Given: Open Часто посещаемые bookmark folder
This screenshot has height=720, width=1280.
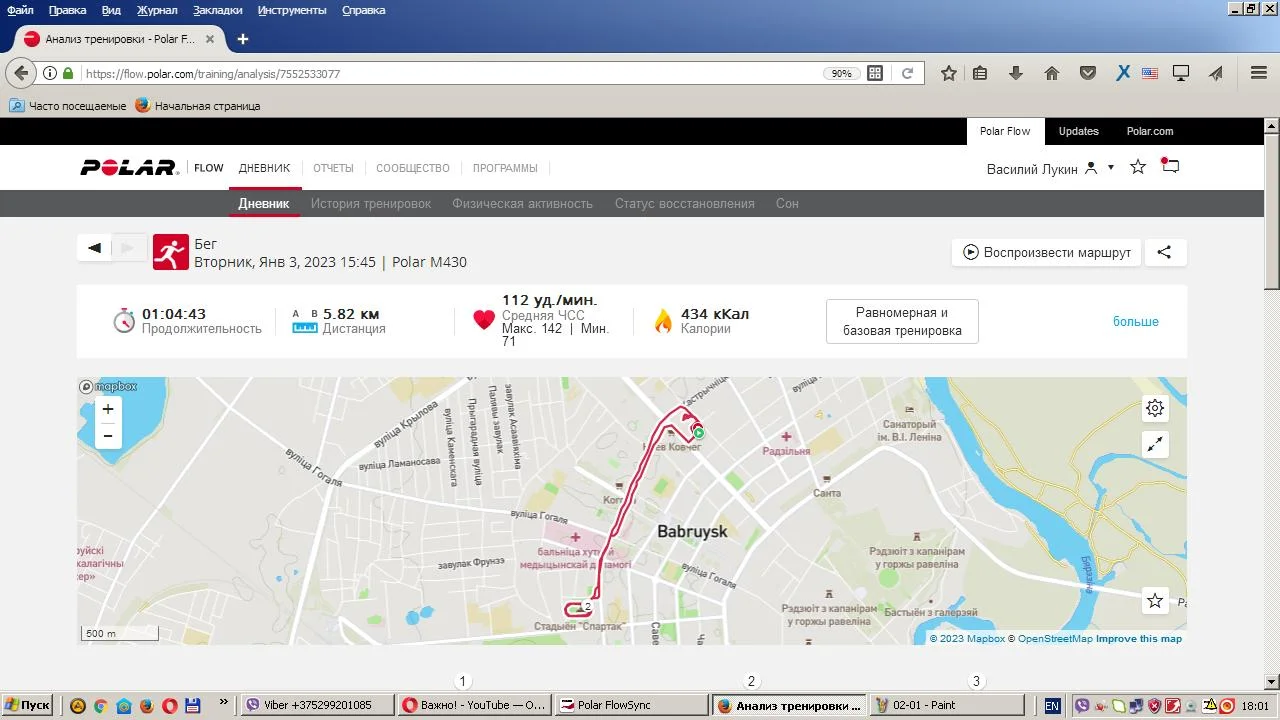Looking at the screenshot, I should (x=68, y=105).
